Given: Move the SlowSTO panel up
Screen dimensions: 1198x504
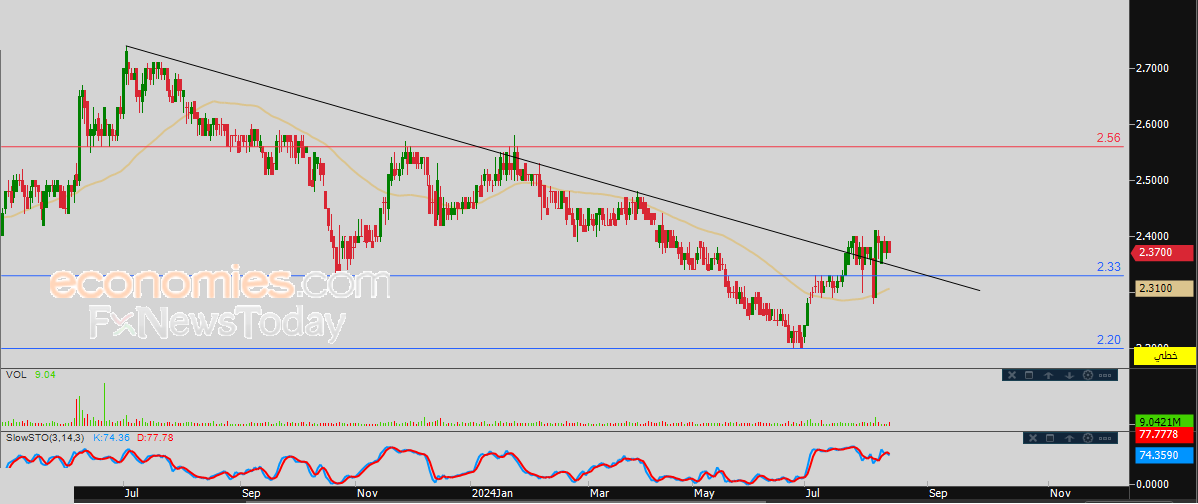Looking at the screenshot, I should pos(1070,438).
